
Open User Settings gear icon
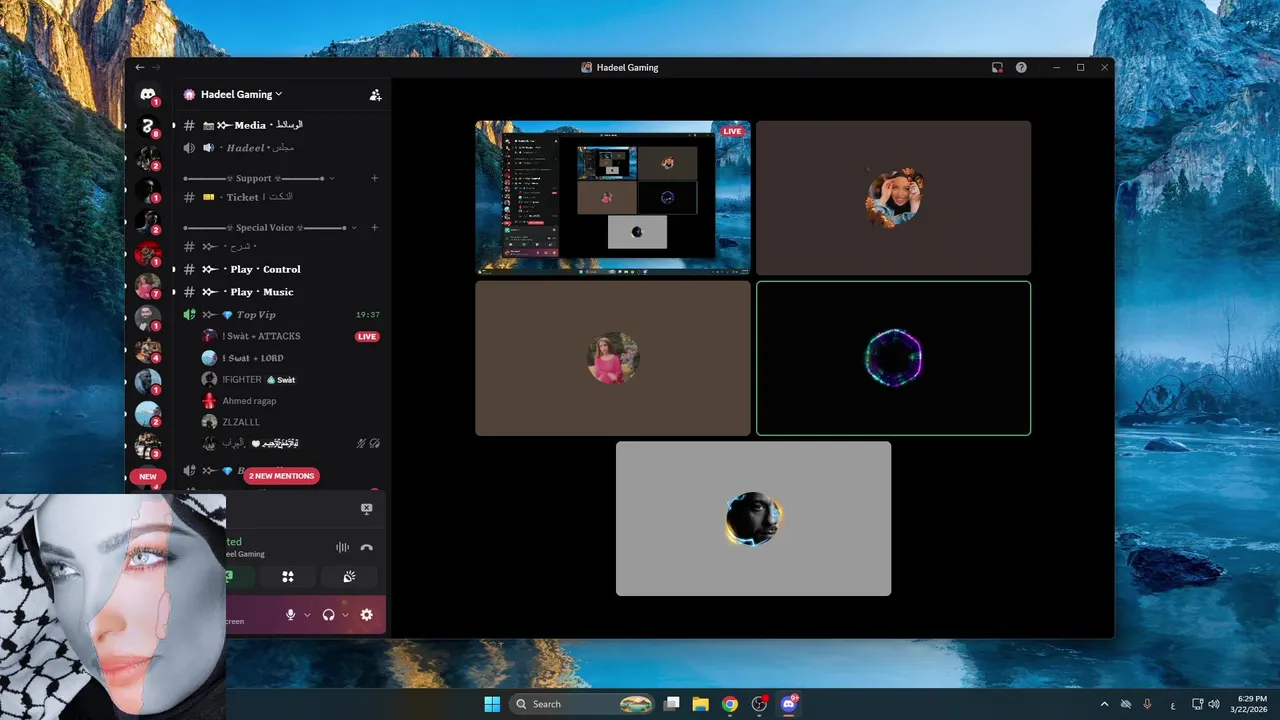pyautogui.click(x=366, y=614)
